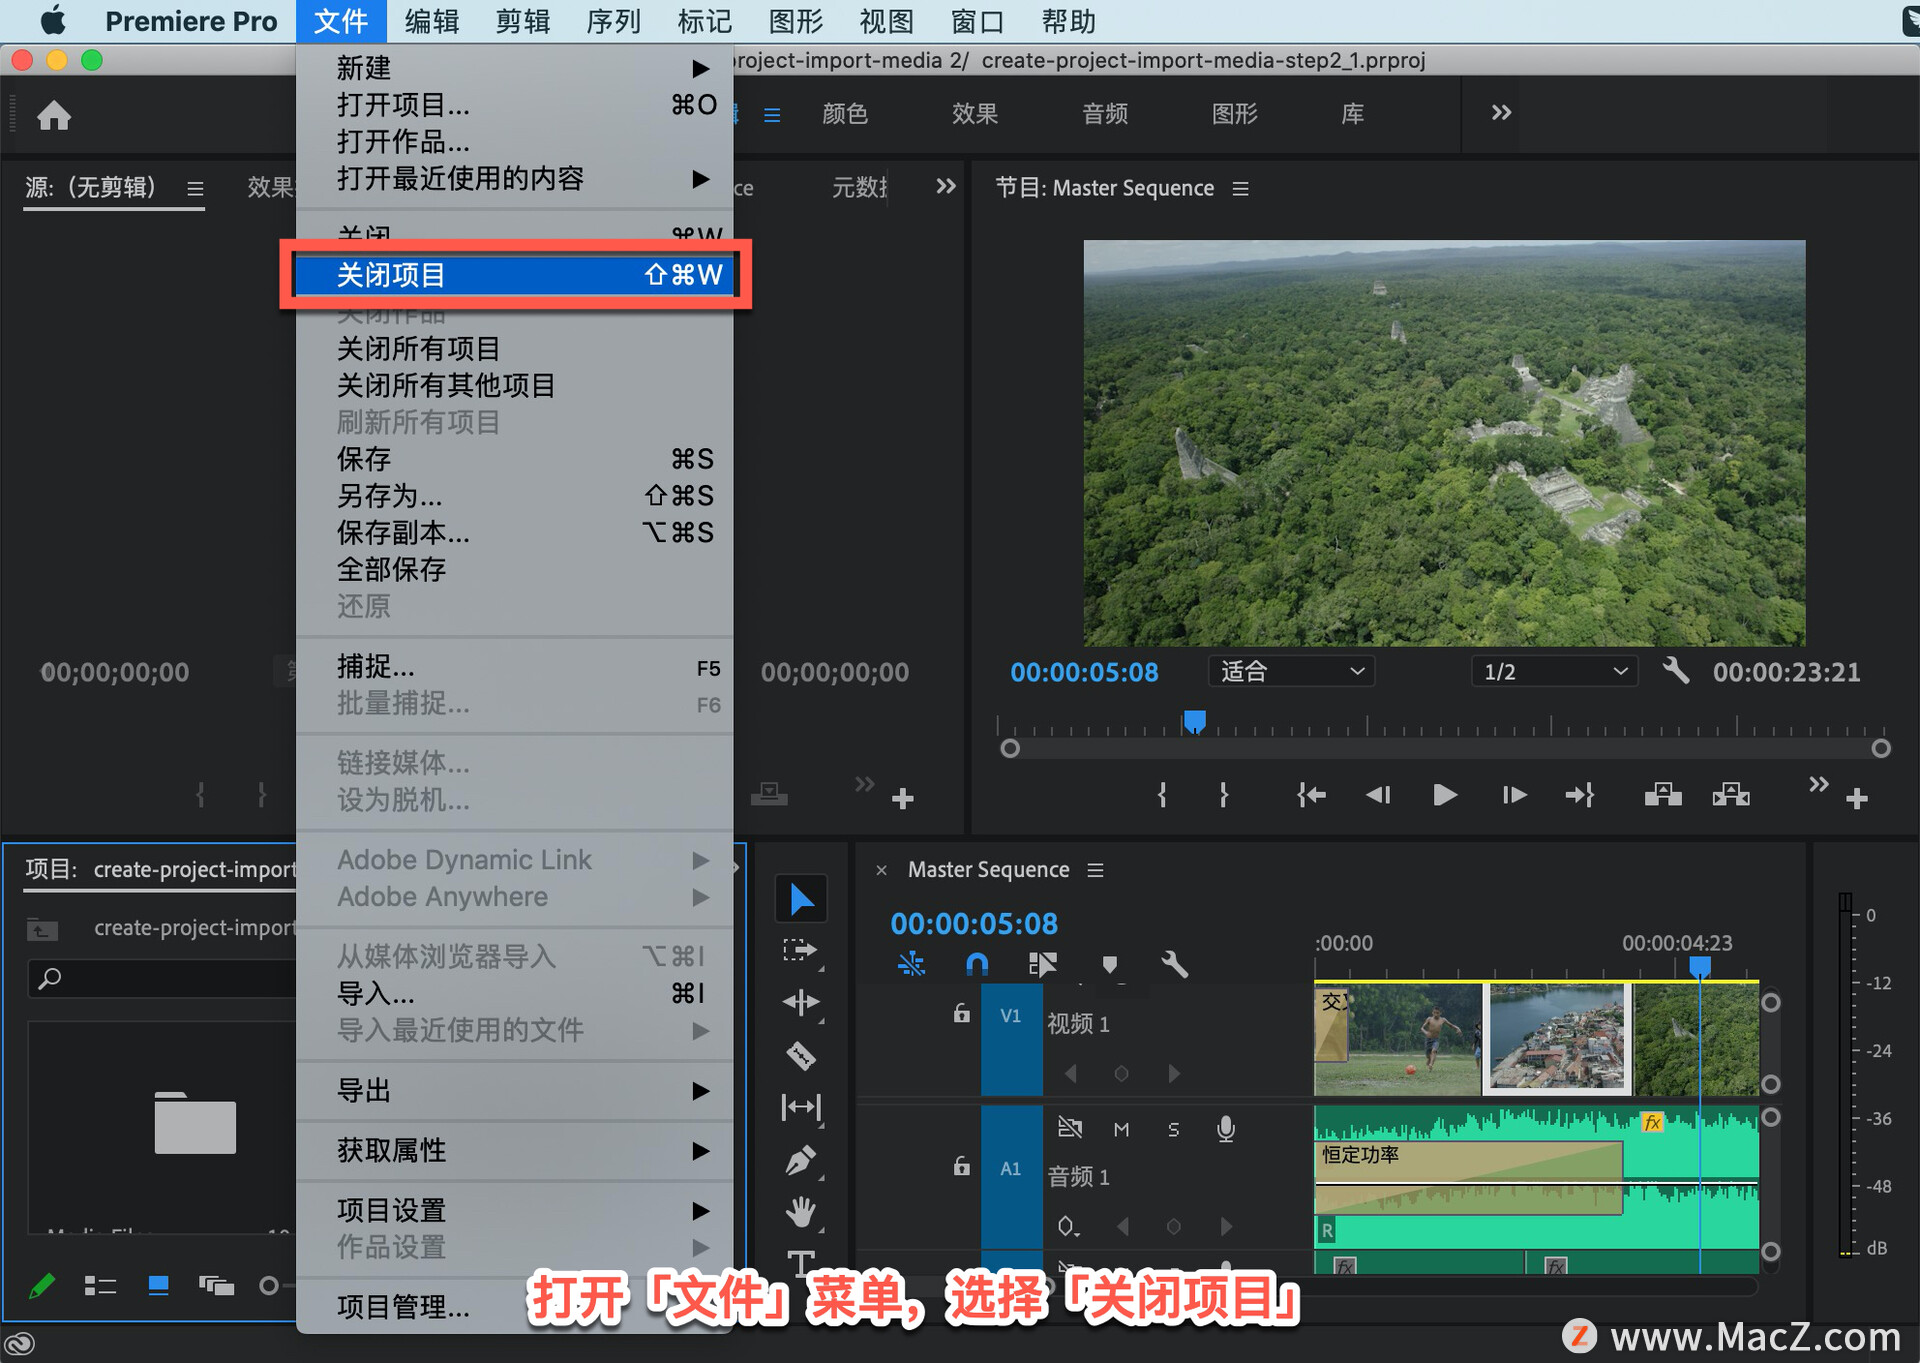Enable voice-over record on A1
This screenshot has width=1920, height=1363.
1226,1129
